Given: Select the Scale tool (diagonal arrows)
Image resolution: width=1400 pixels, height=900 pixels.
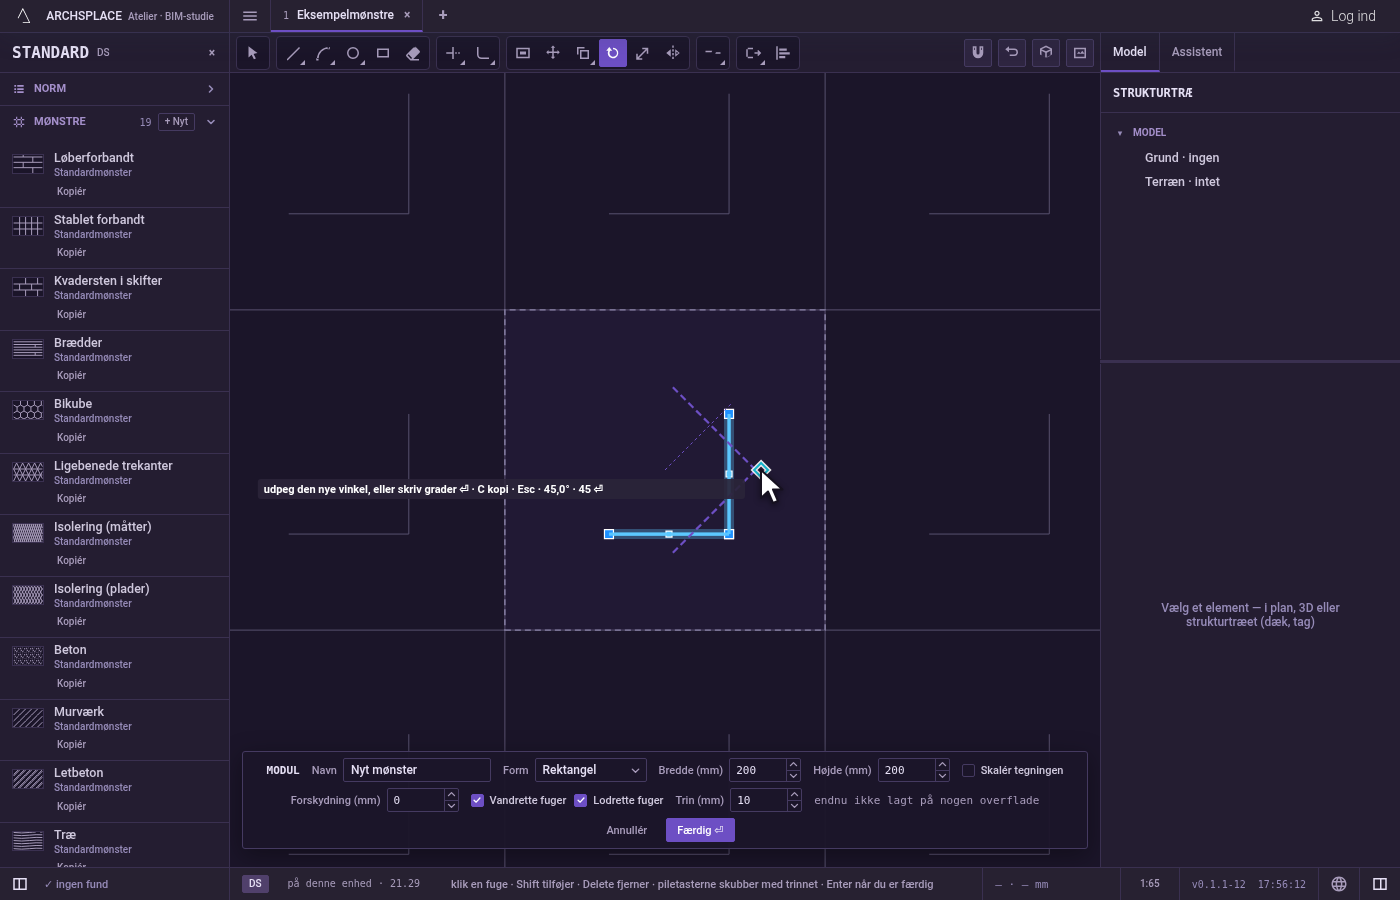Looking at the screenshot, I should coord(643,53).
